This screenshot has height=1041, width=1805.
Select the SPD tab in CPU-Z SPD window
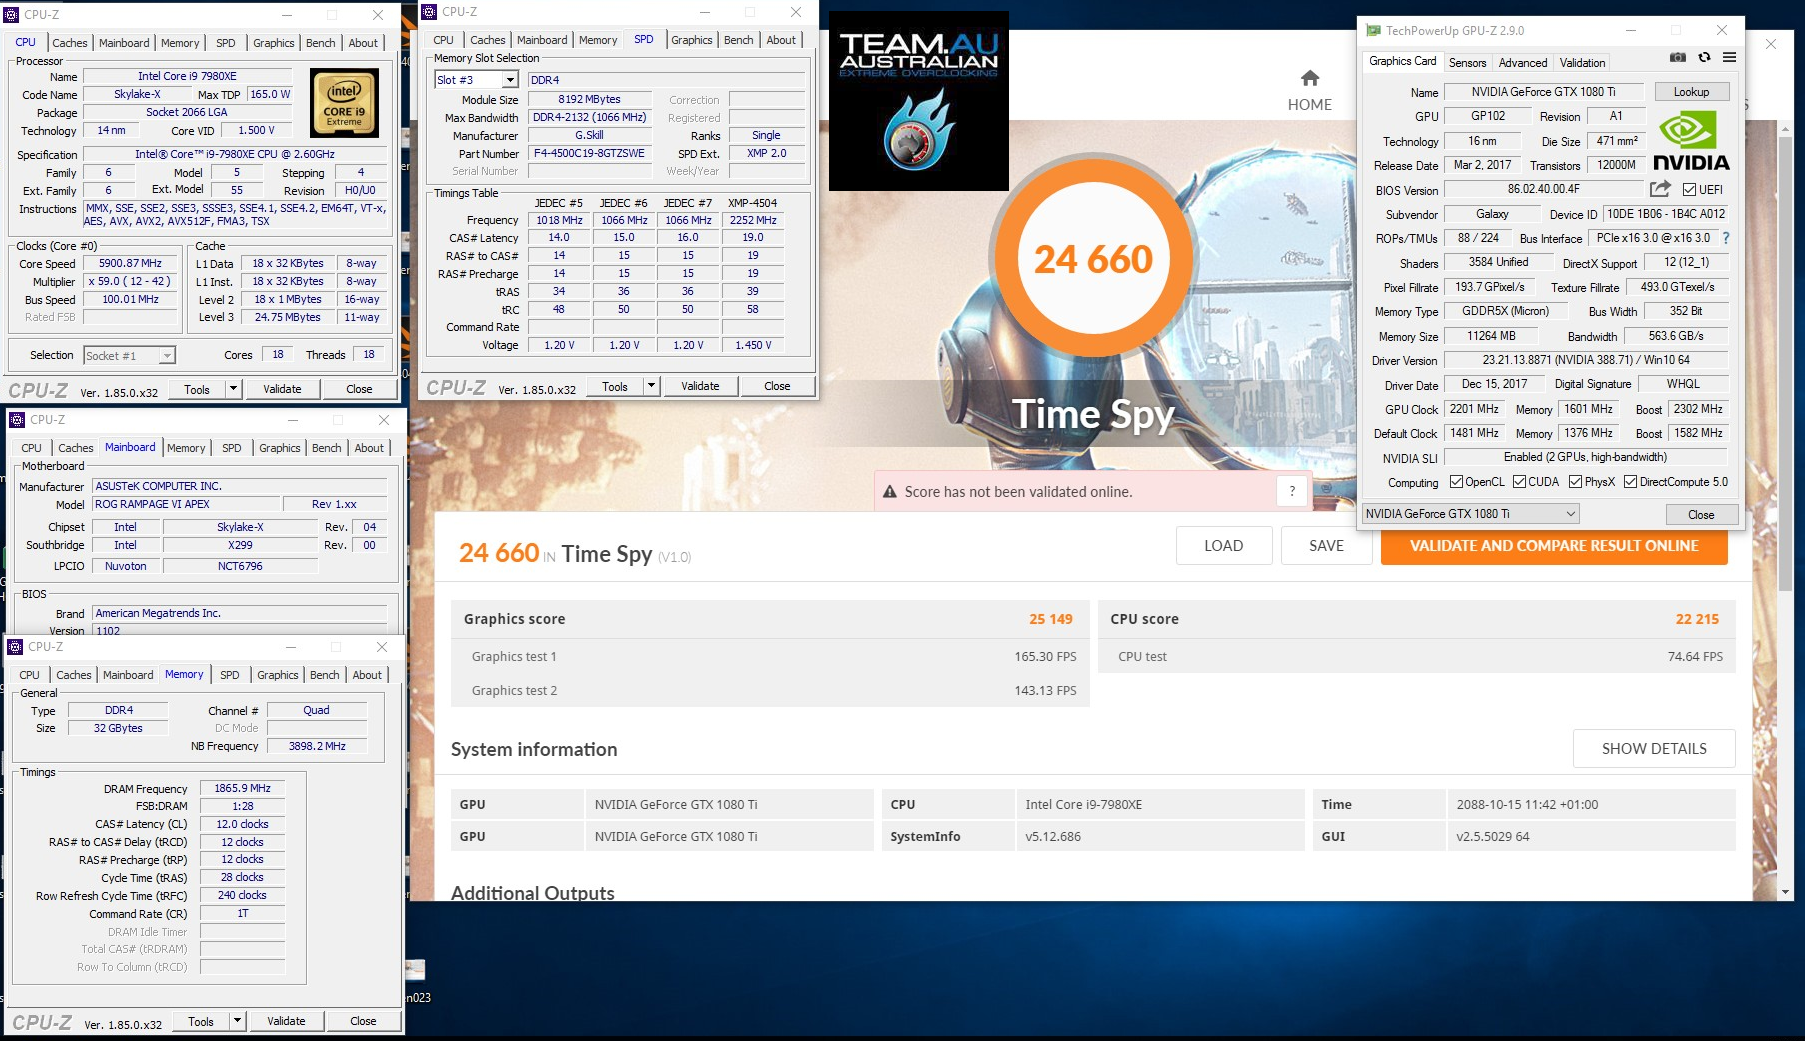[x=644, y=39]
